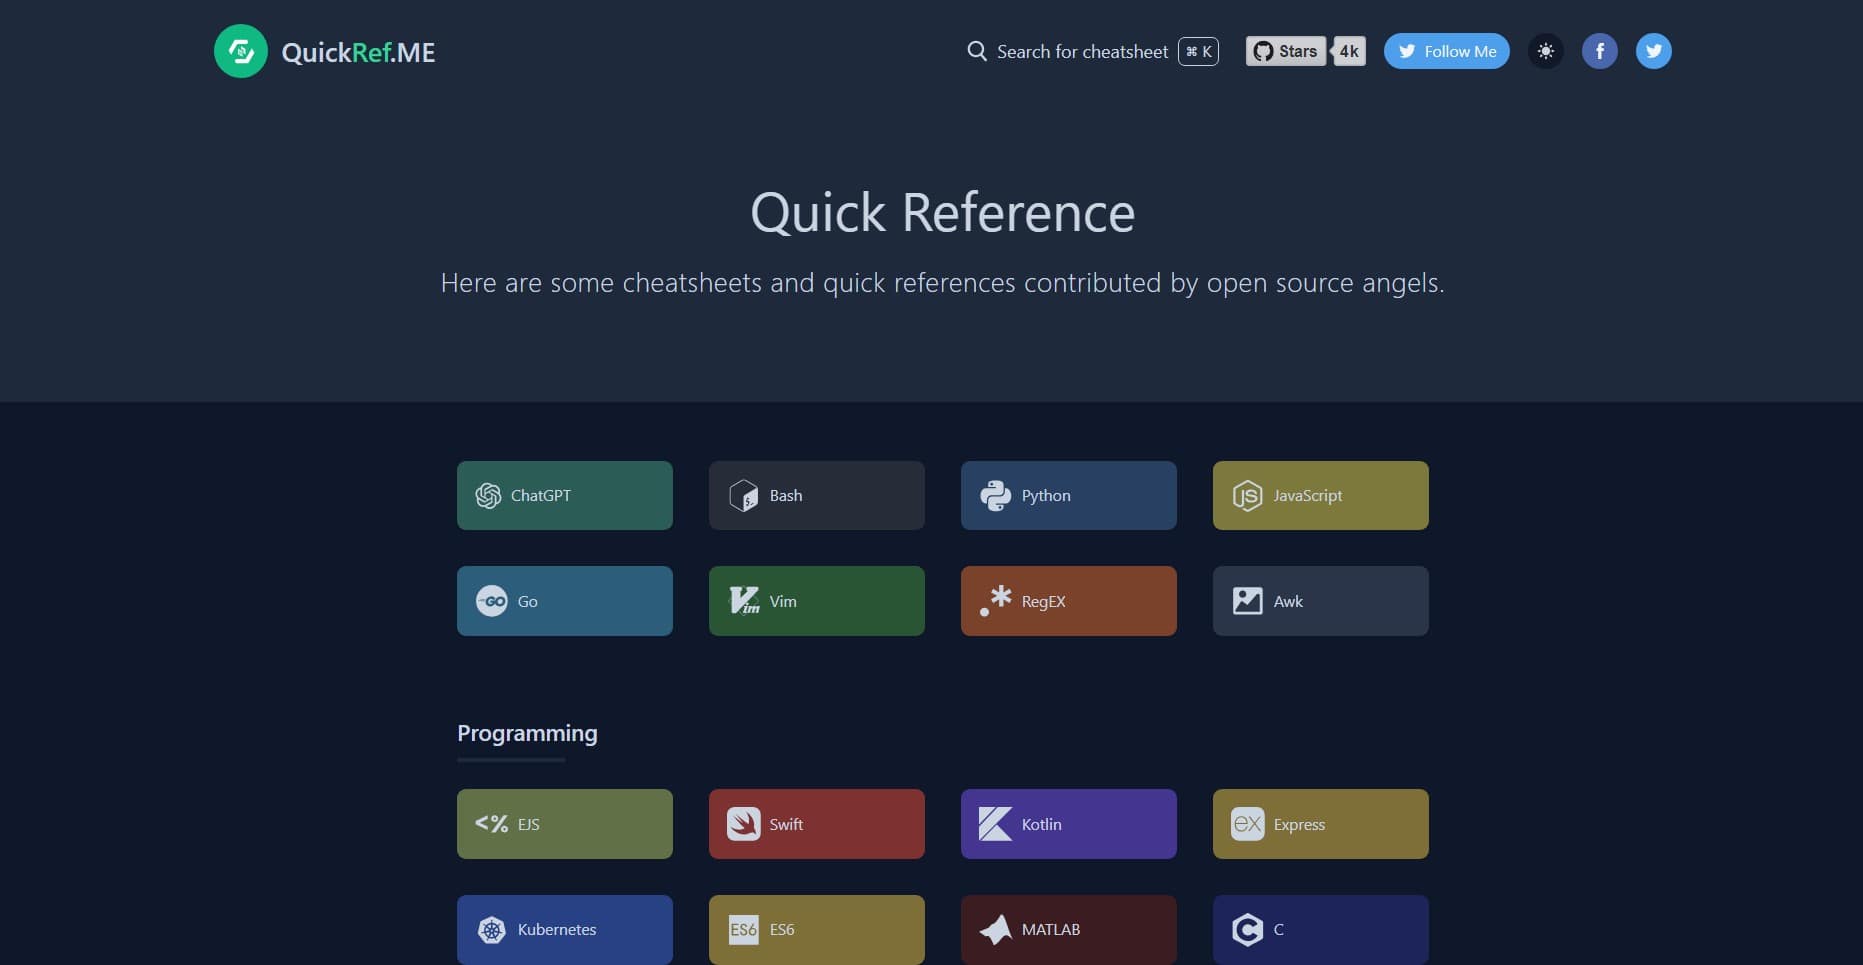Open the QuickRef.ME home link text
Viewport: 1863px width, 965px height.
click(358, 52)
